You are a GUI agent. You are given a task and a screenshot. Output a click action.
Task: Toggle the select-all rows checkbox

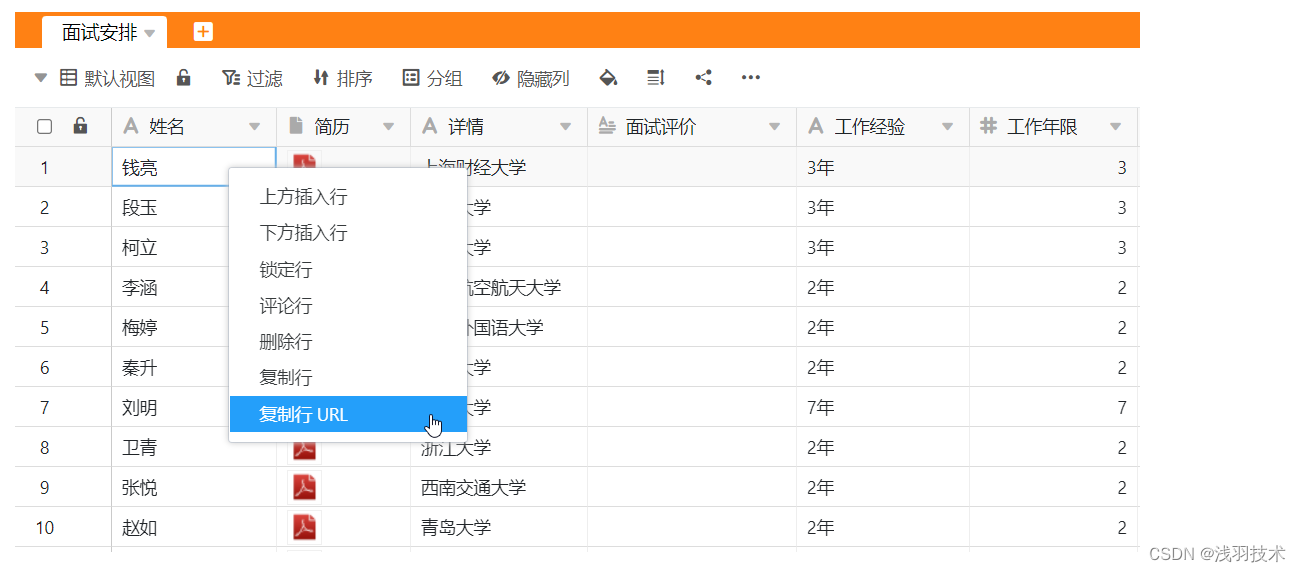pos(44,126)
